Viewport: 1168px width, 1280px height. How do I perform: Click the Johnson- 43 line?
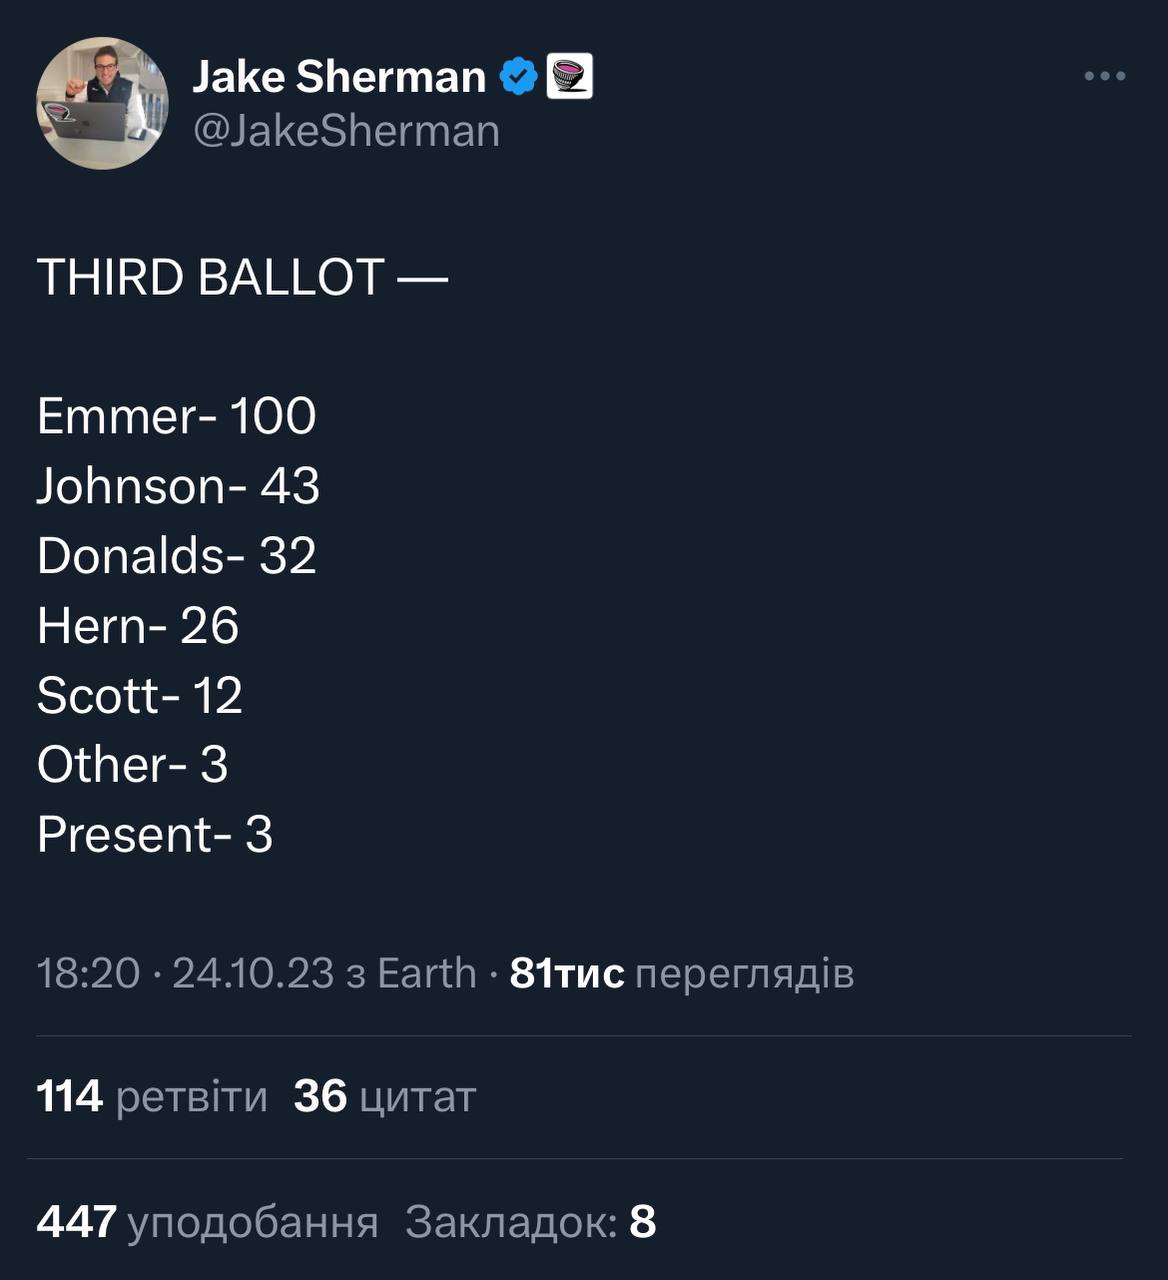178,486
